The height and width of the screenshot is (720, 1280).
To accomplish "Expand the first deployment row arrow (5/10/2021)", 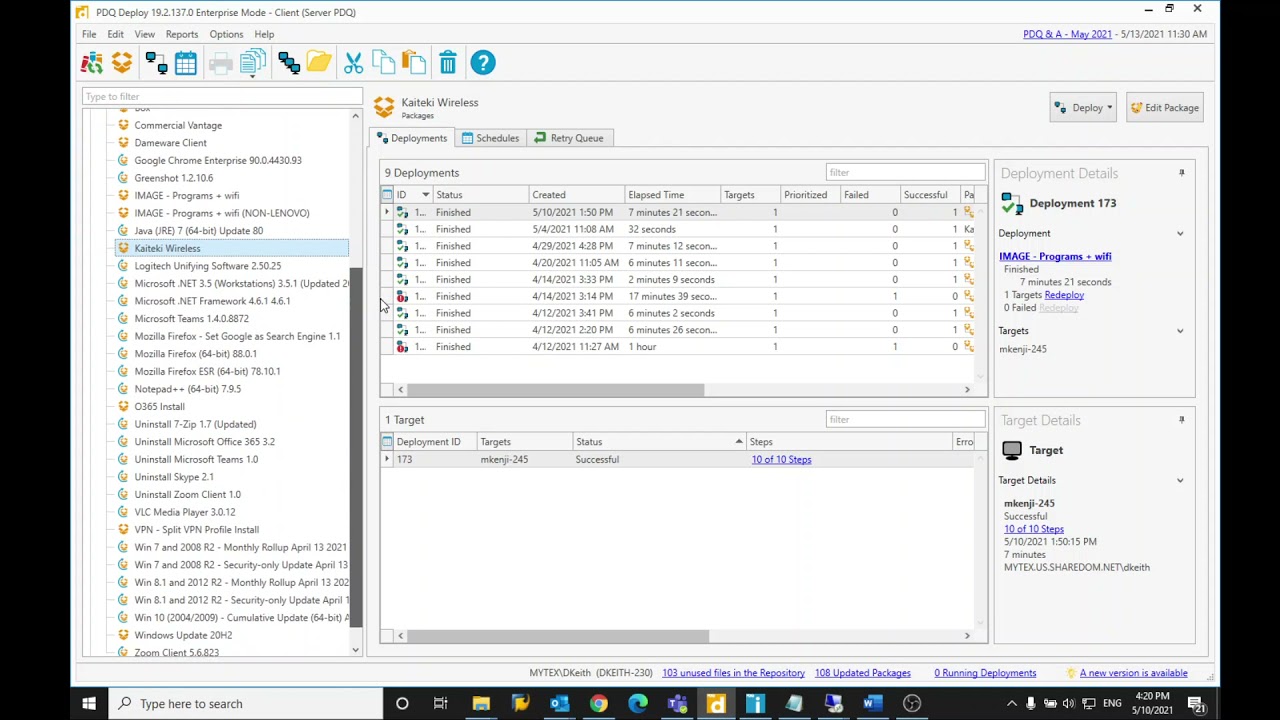I will (x=387, y=212).
